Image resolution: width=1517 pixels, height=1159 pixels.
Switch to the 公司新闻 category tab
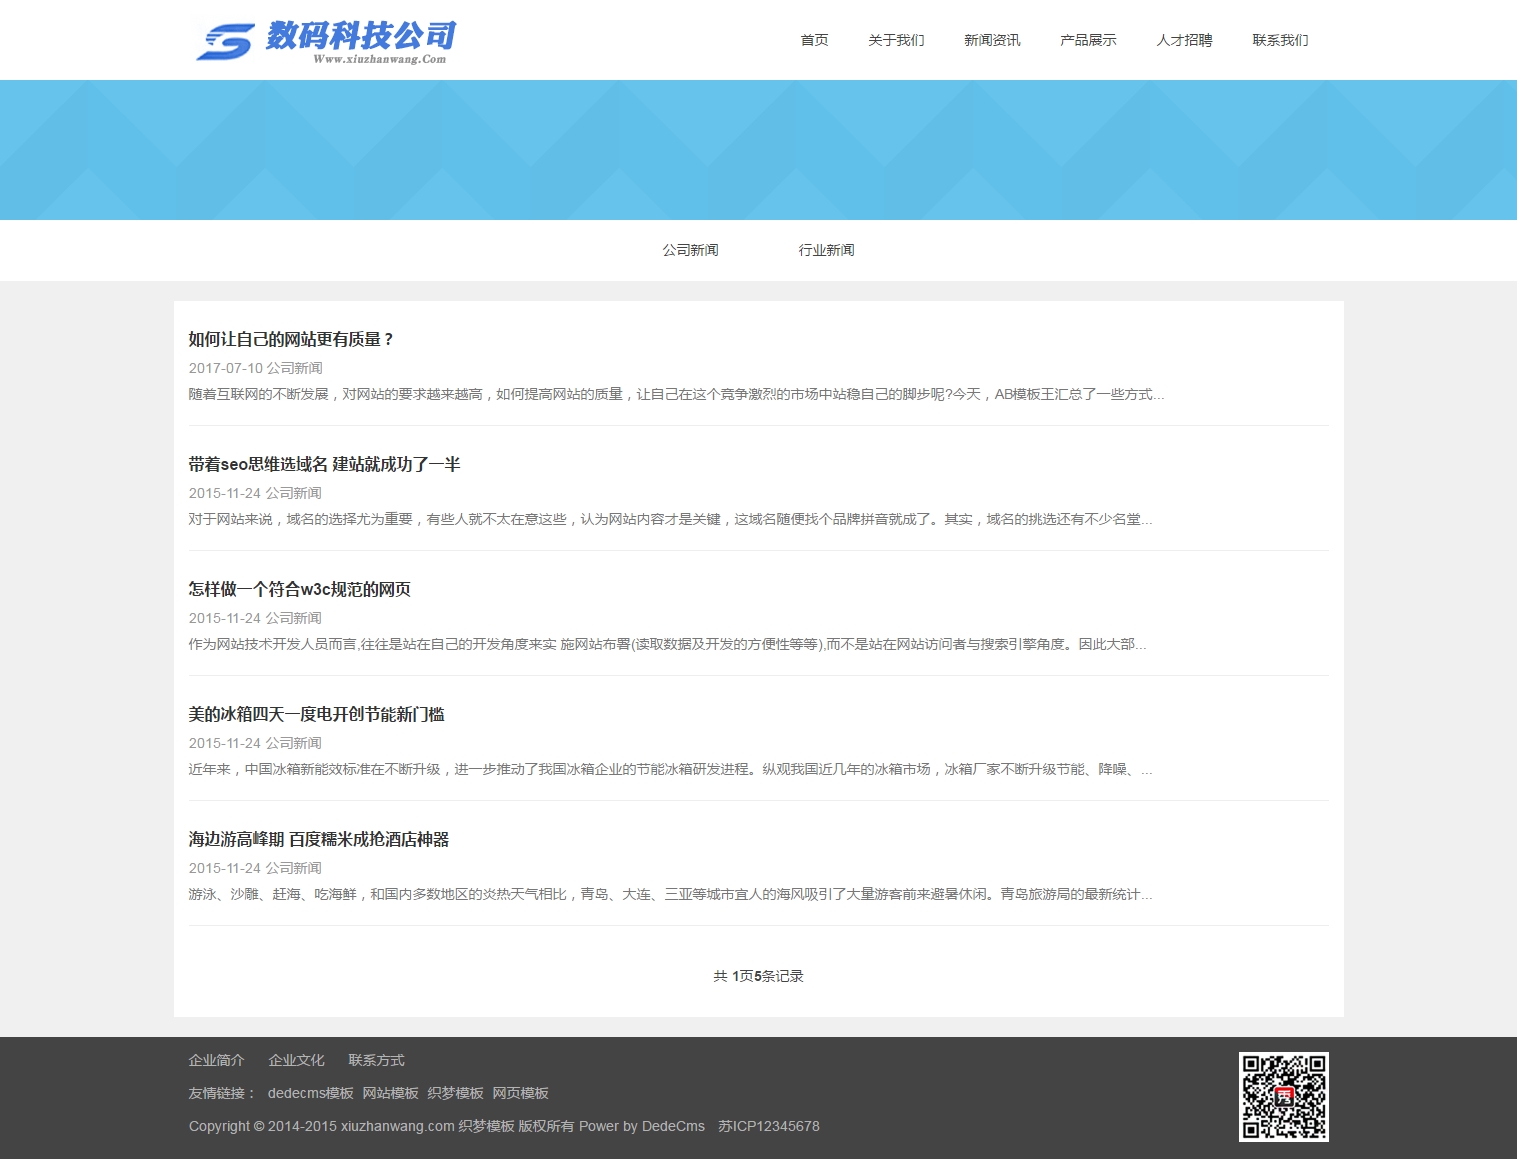[x=690, y=250]
